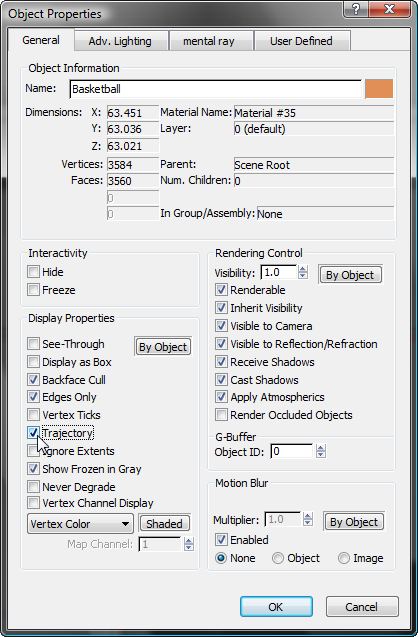Image resolution: width=418 pixels, height=637 pixels.
Task: Open the Vertex Color dropdown
Action: [80, 524]
